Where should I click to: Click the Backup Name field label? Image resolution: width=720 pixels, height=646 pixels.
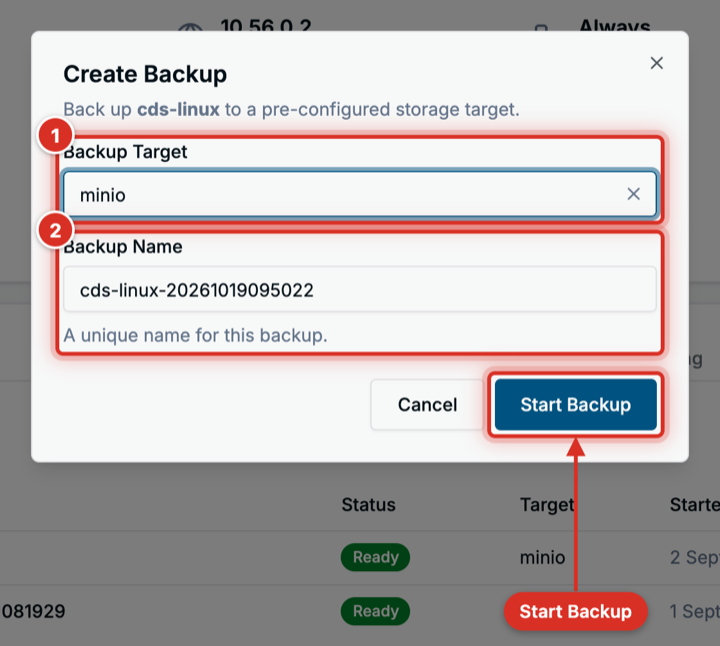point(123,247)
